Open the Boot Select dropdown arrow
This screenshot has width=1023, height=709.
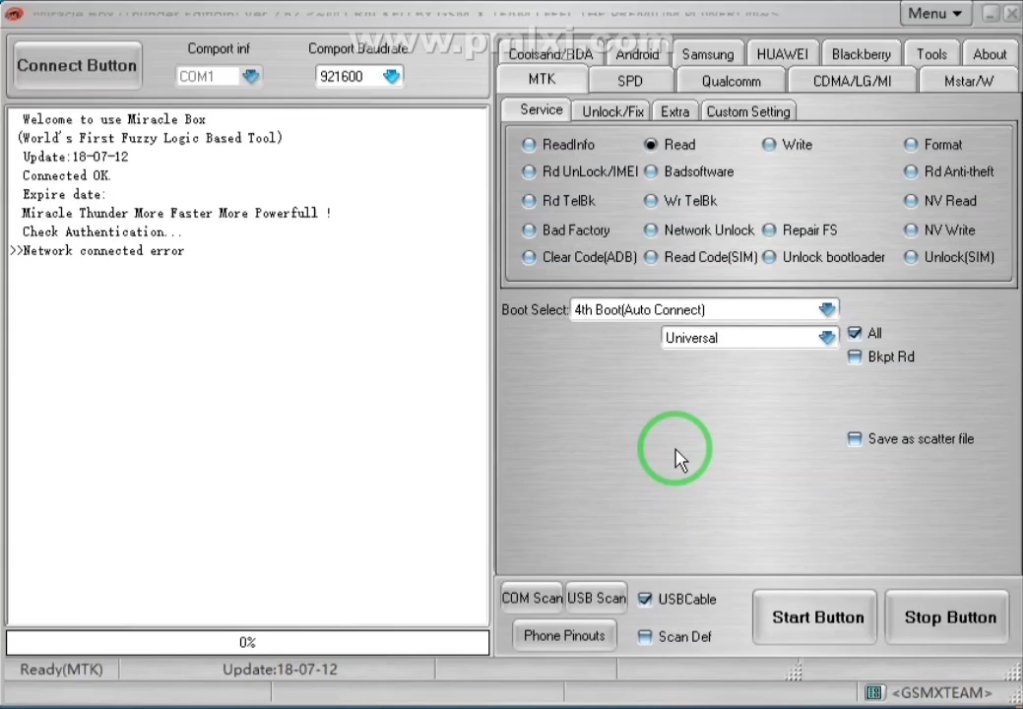click(x=827, y=309)
